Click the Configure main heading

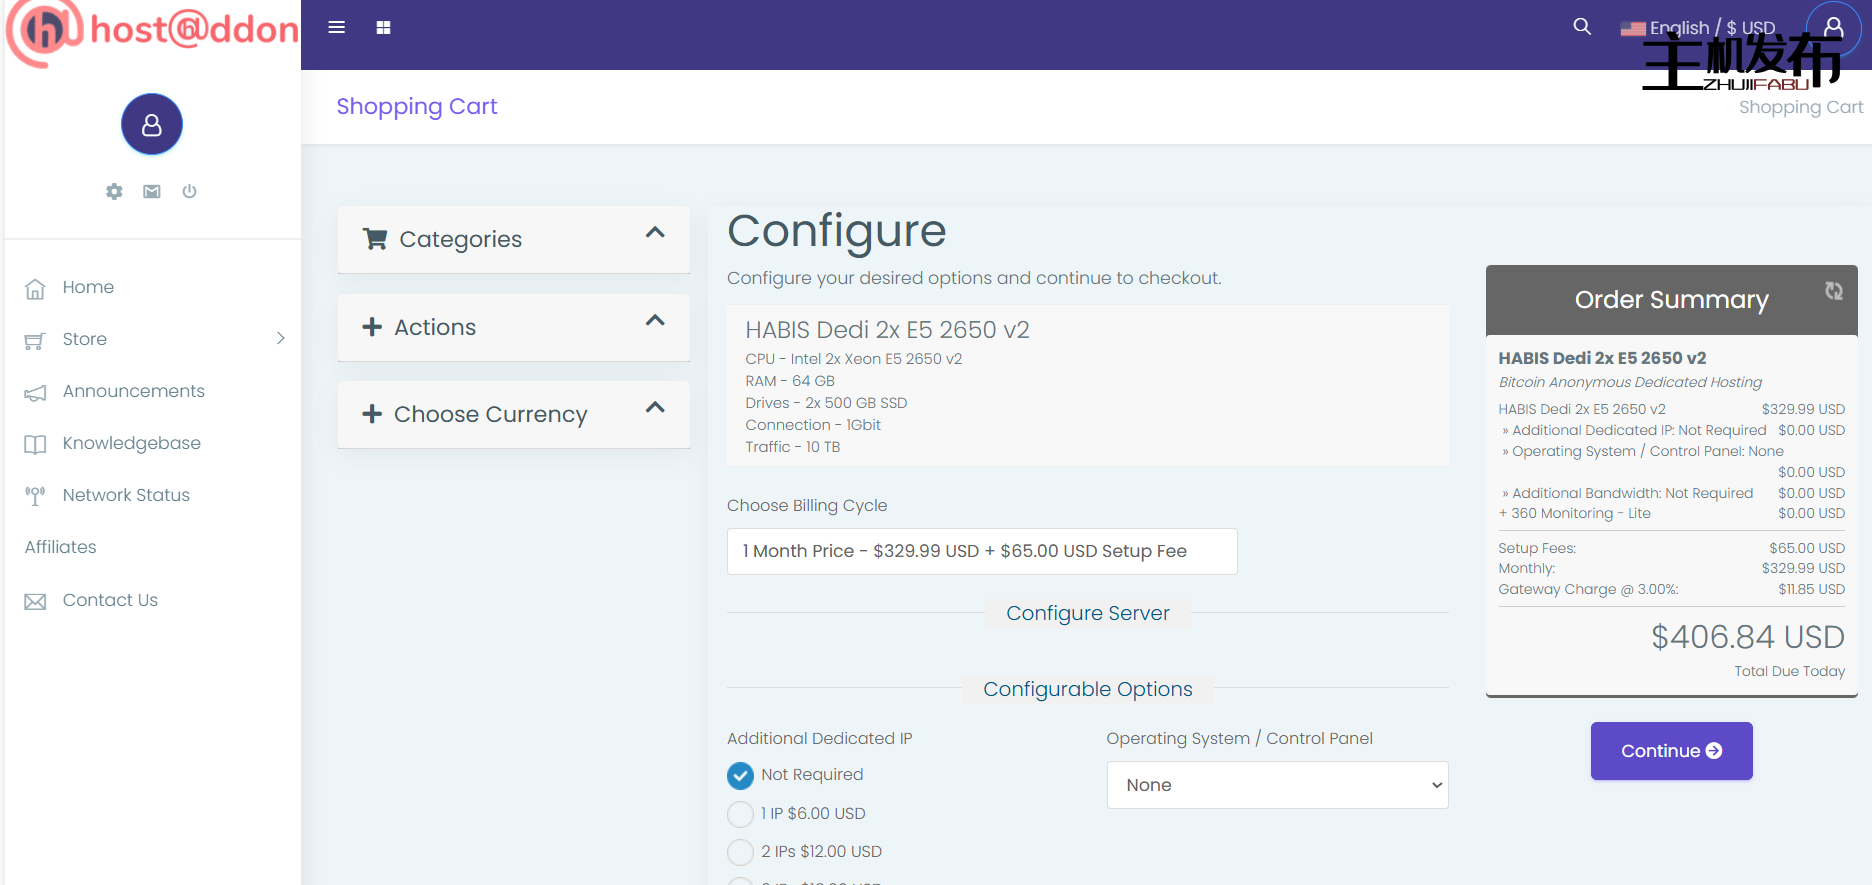[x=837, y=231]
